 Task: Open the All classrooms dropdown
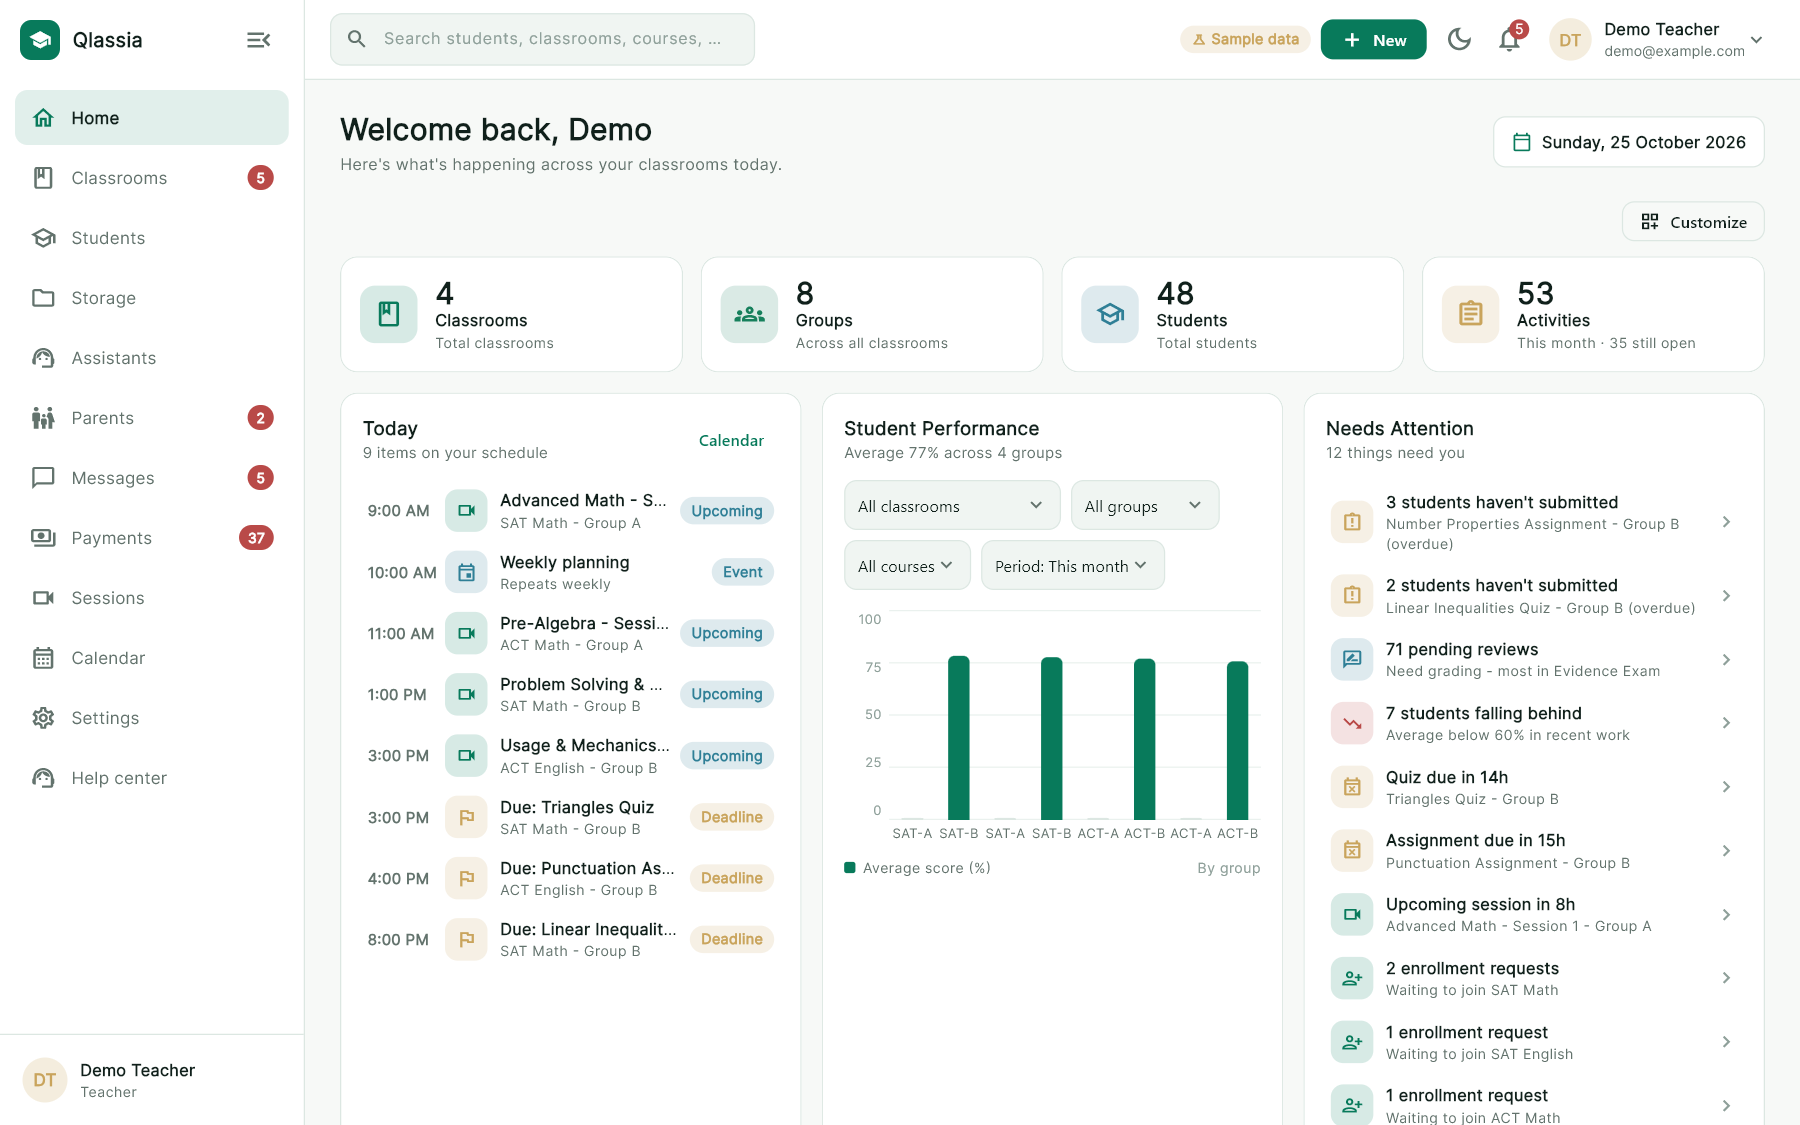(952, 506)
